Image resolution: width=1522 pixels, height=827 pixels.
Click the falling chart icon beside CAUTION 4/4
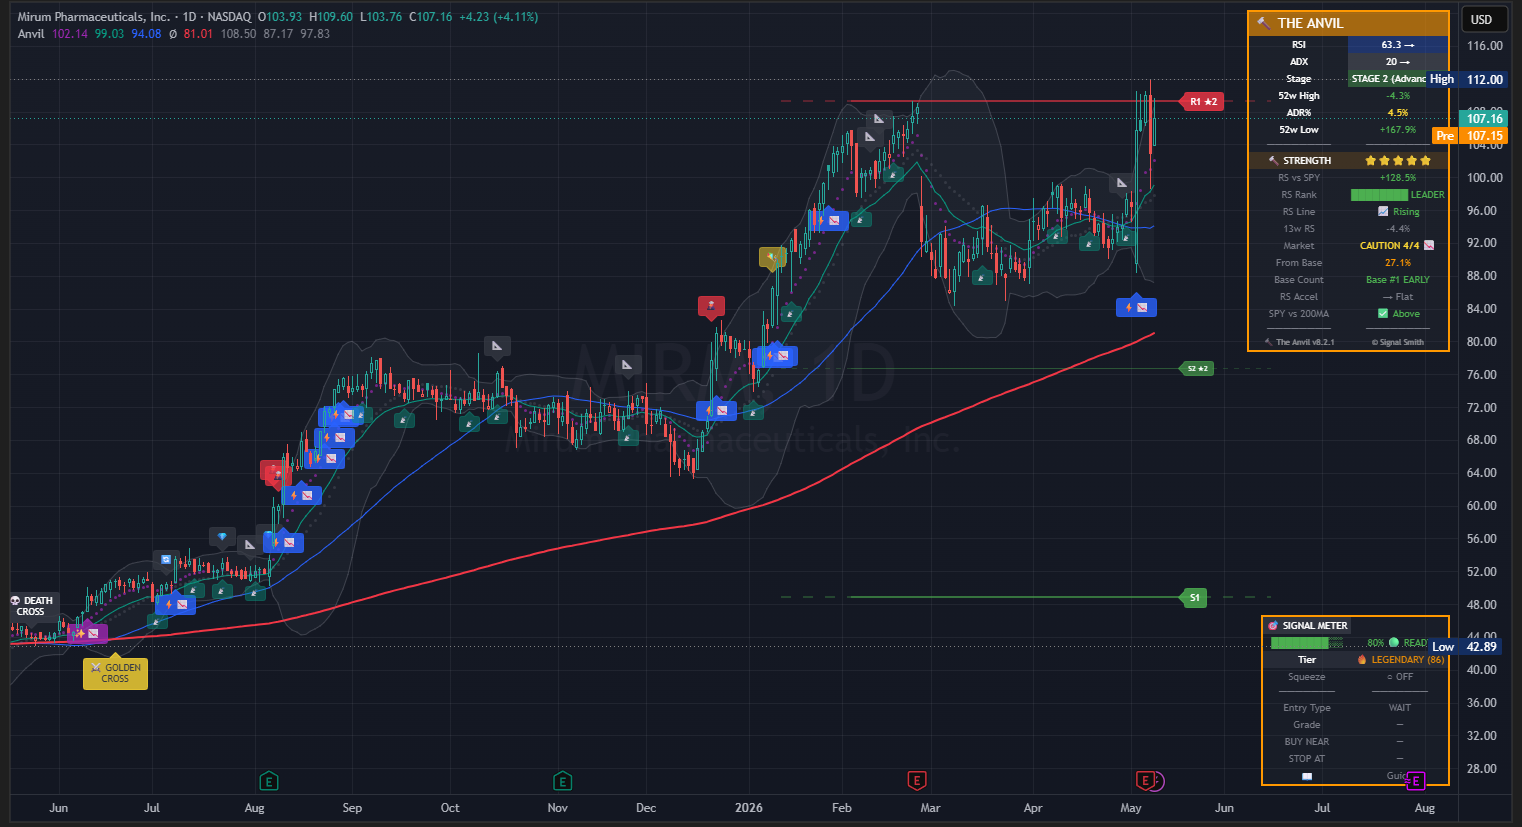coord(1429,246)
